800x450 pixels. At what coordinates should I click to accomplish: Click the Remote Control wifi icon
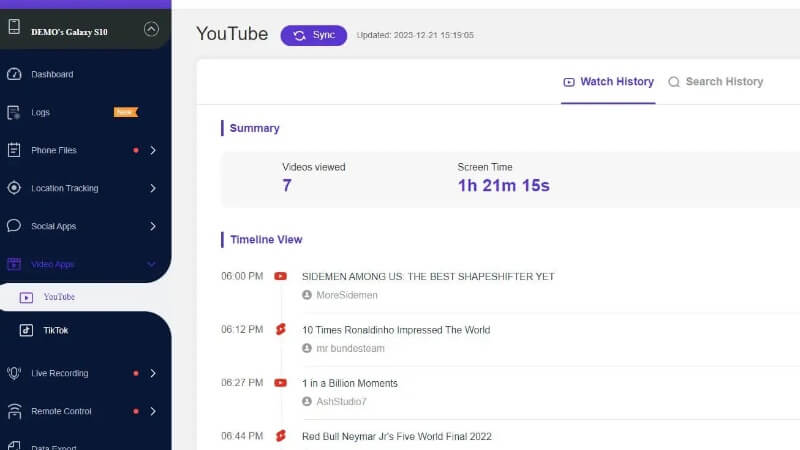[x=14, y=411]
